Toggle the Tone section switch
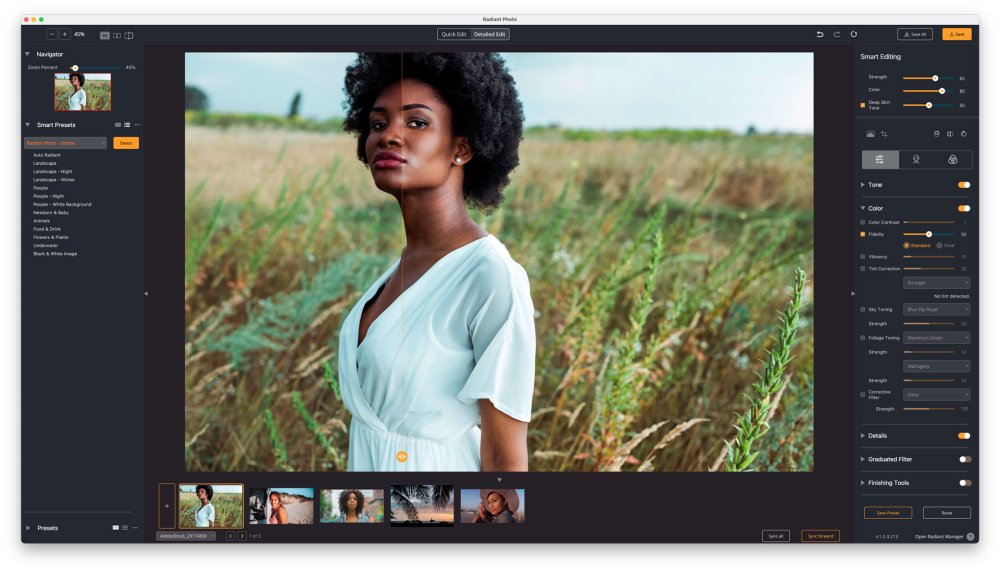This screenshot has width=1000, height=571. coord(964,185)
